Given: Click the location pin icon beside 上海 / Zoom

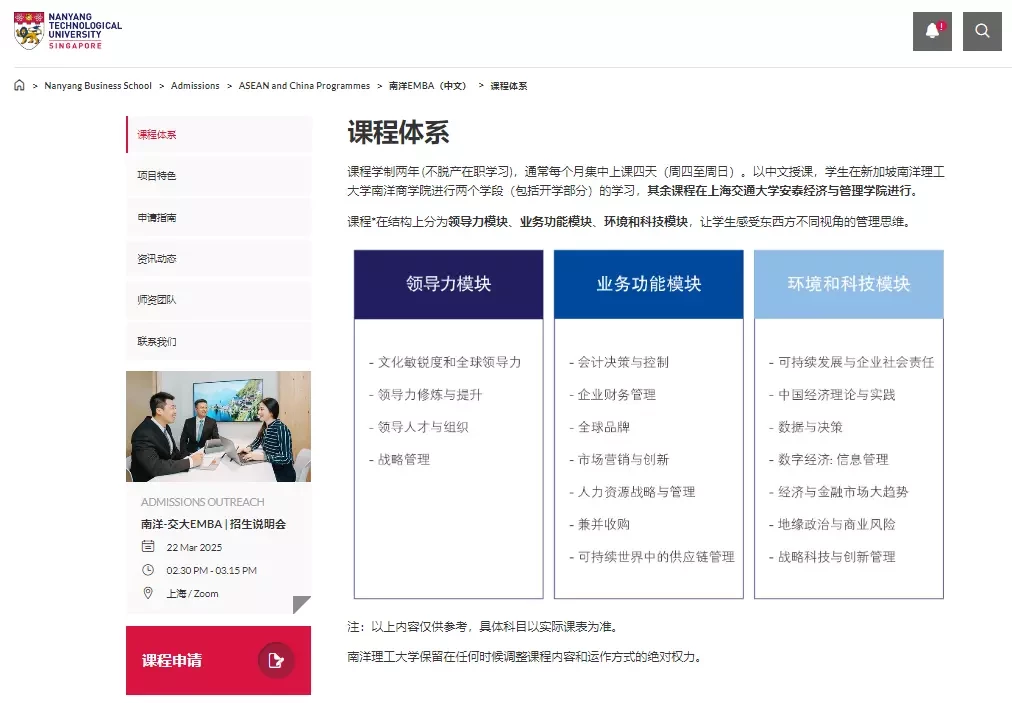Looking at the screenshot, I should pyautogui.click(x=148, y=593).
